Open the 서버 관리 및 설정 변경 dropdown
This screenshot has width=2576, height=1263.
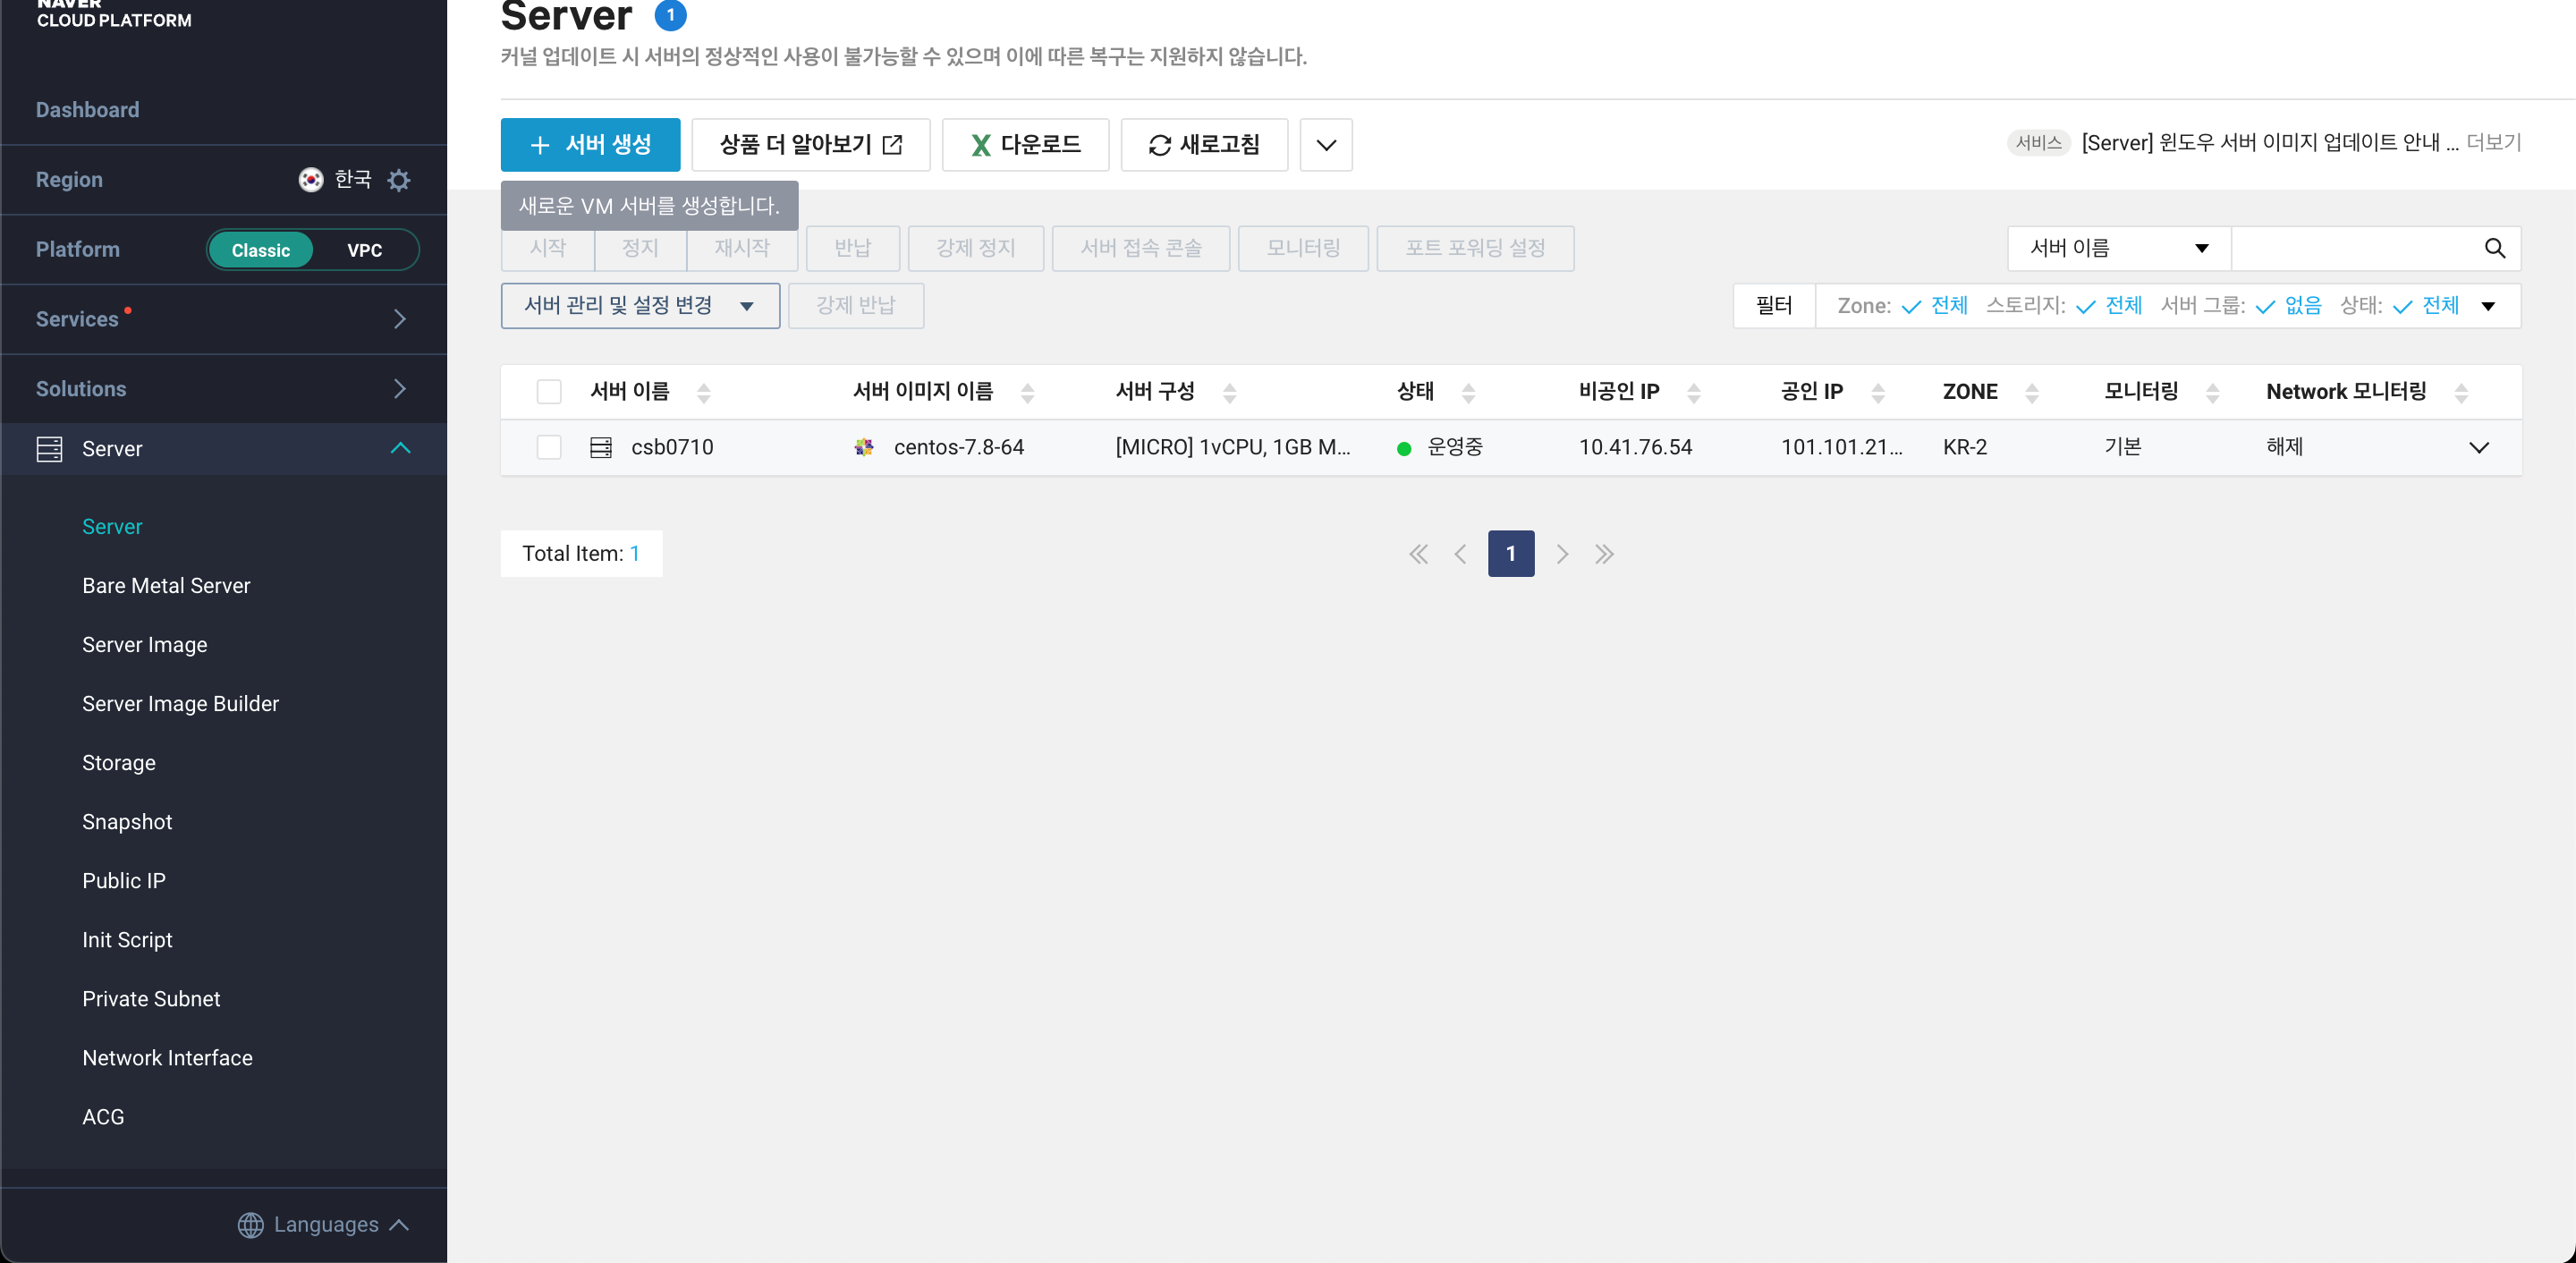639,305
